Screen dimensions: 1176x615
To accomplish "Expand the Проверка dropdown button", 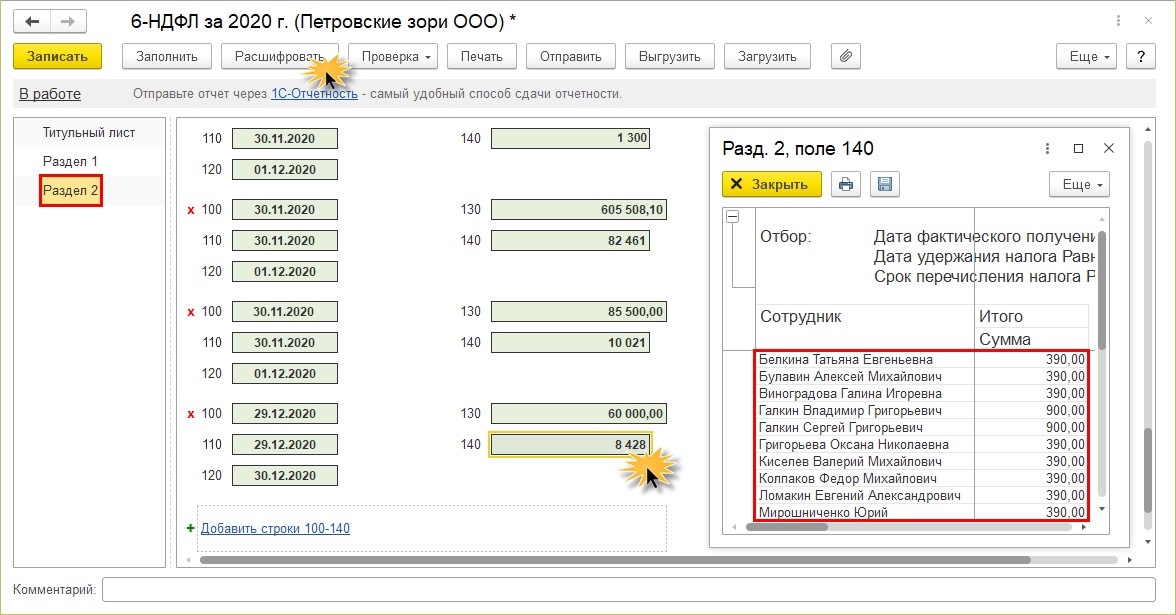I will [393, 56].
